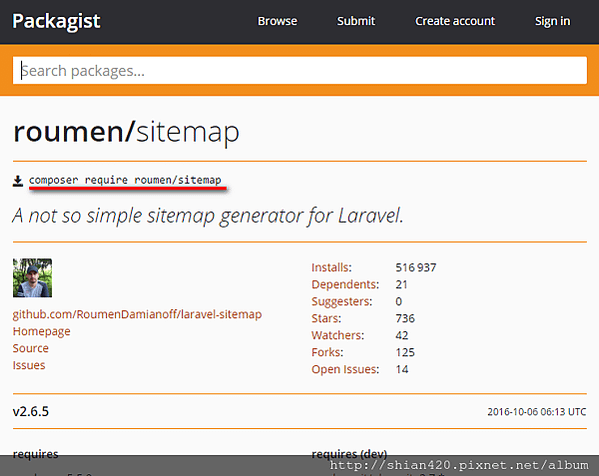Go to the Submit page

356,21
